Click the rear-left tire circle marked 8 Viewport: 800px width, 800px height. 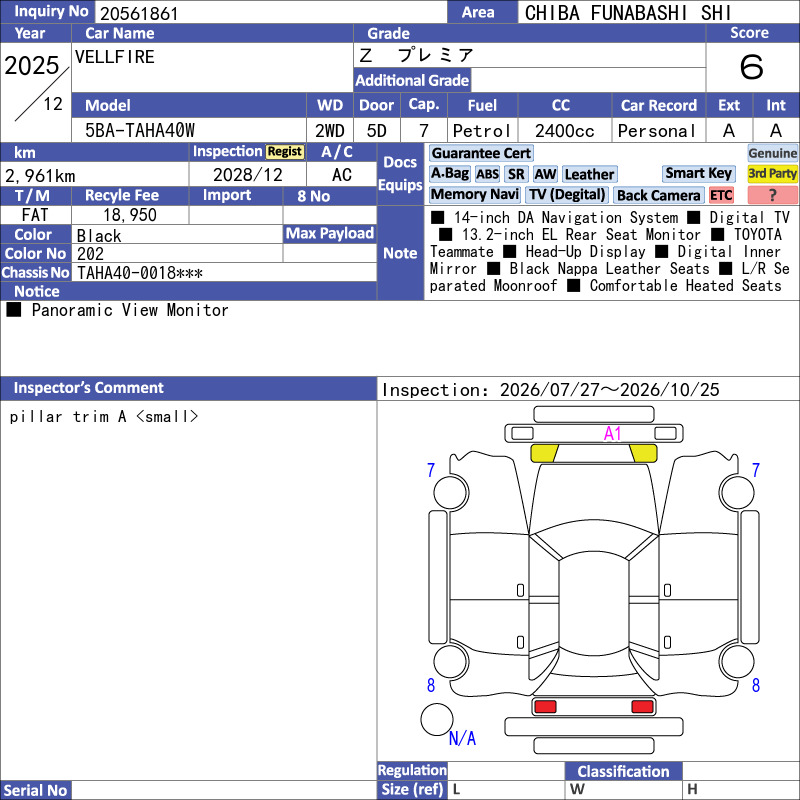[451, 662]
